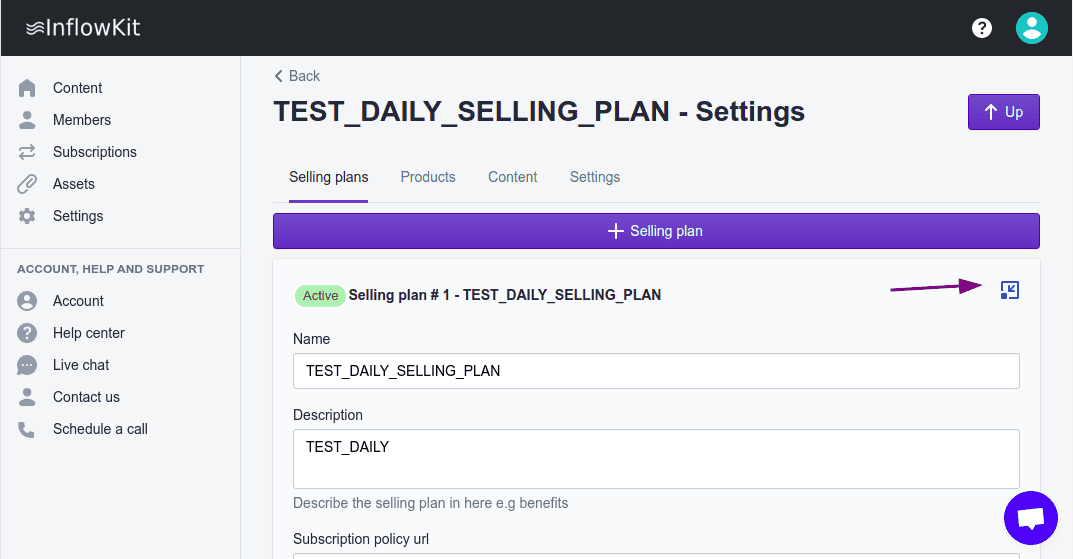Select the Selling plans tab
This screenshot has width=1073, height=559.
[x=329, y=177]
